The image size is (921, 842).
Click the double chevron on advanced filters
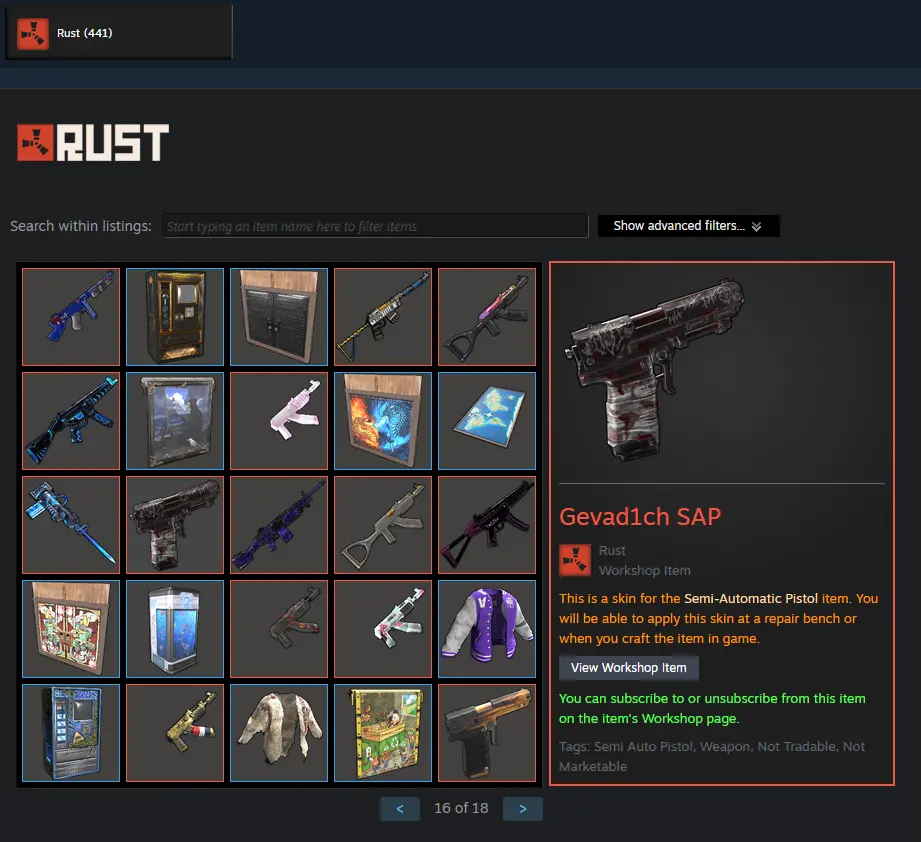757,227
